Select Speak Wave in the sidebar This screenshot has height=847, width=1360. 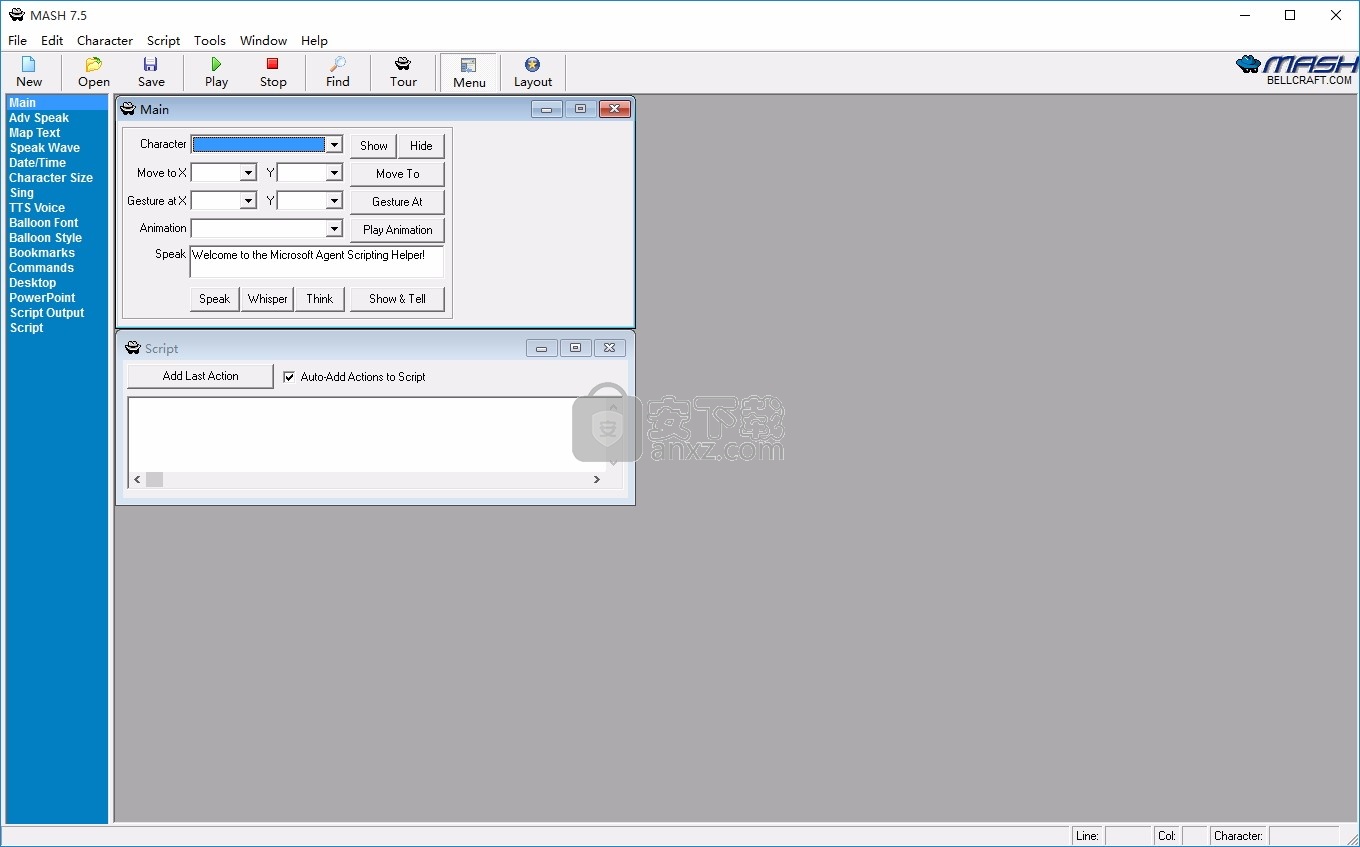click(44, 148)
